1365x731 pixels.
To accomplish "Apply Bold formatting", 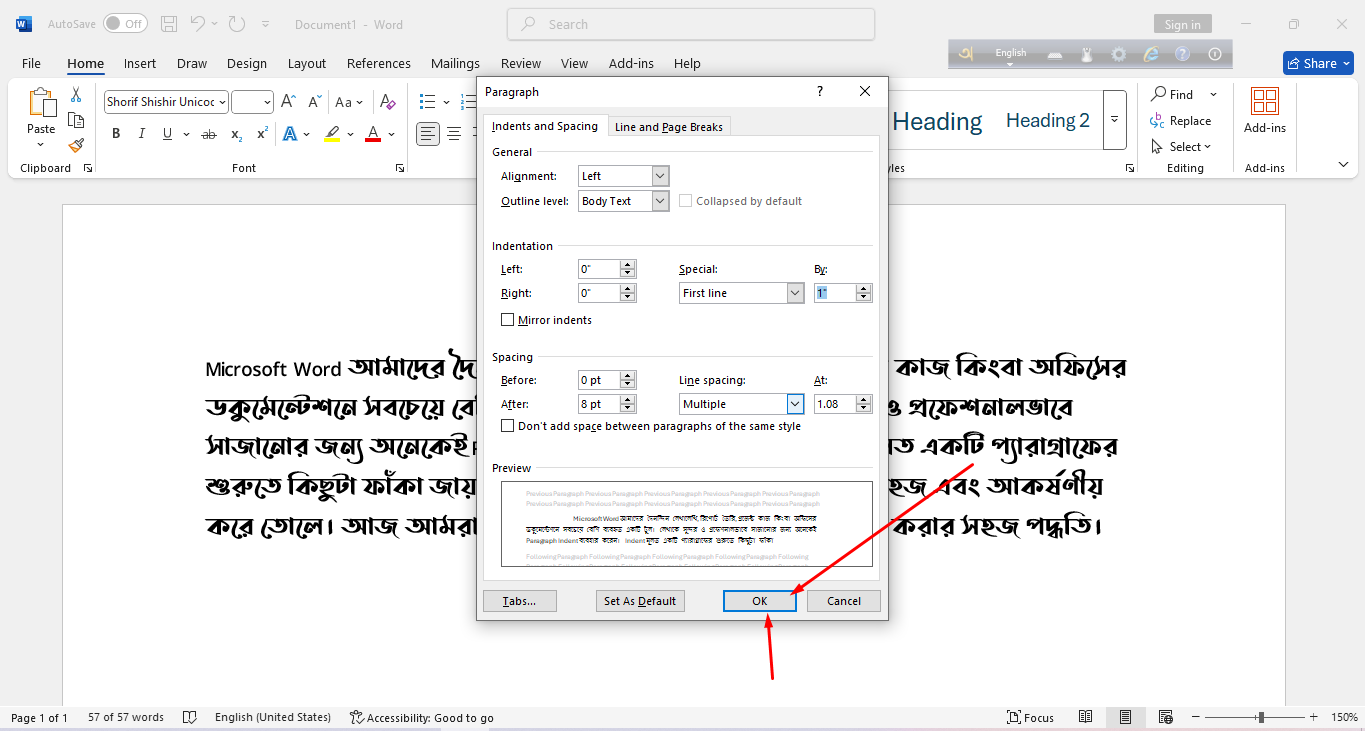I will click(x=116, y=133).
